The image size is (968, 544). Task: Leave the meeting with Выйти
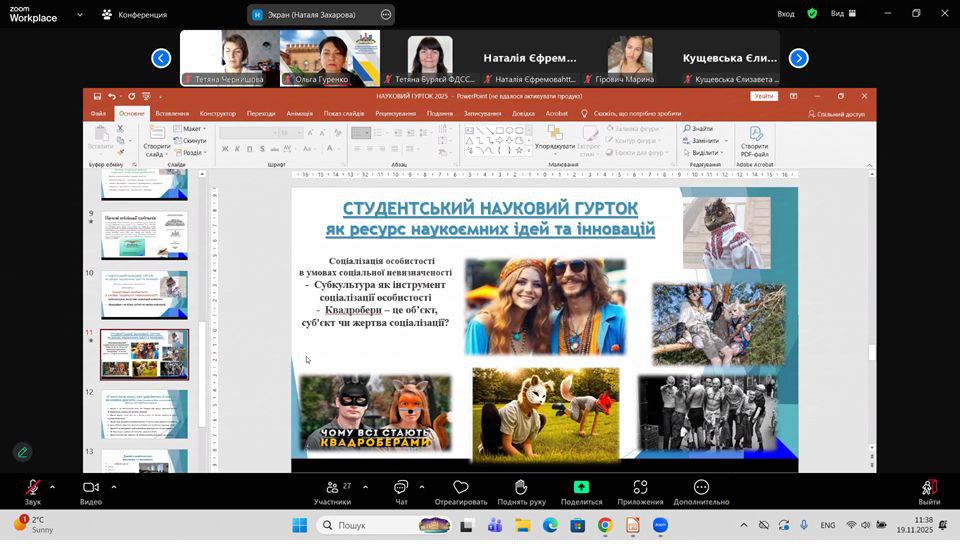tap(929, 488)
